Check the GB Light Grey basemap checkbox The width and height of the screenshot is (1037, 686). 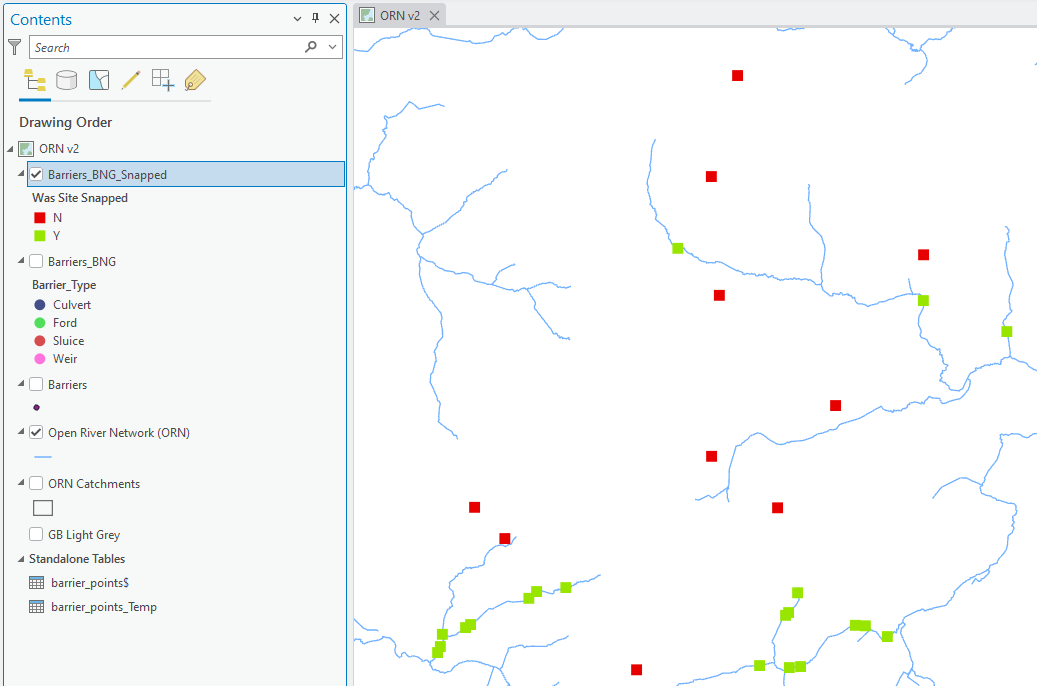36,535
